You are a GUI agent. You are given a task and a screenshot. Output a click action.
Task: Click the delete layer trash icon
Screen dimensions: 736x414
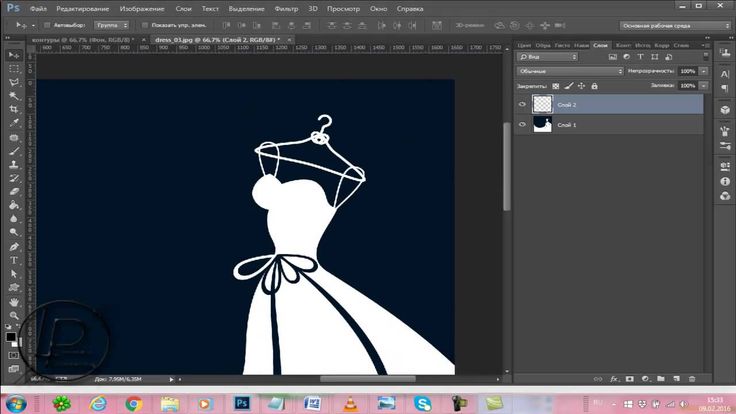tap(690, 378)
